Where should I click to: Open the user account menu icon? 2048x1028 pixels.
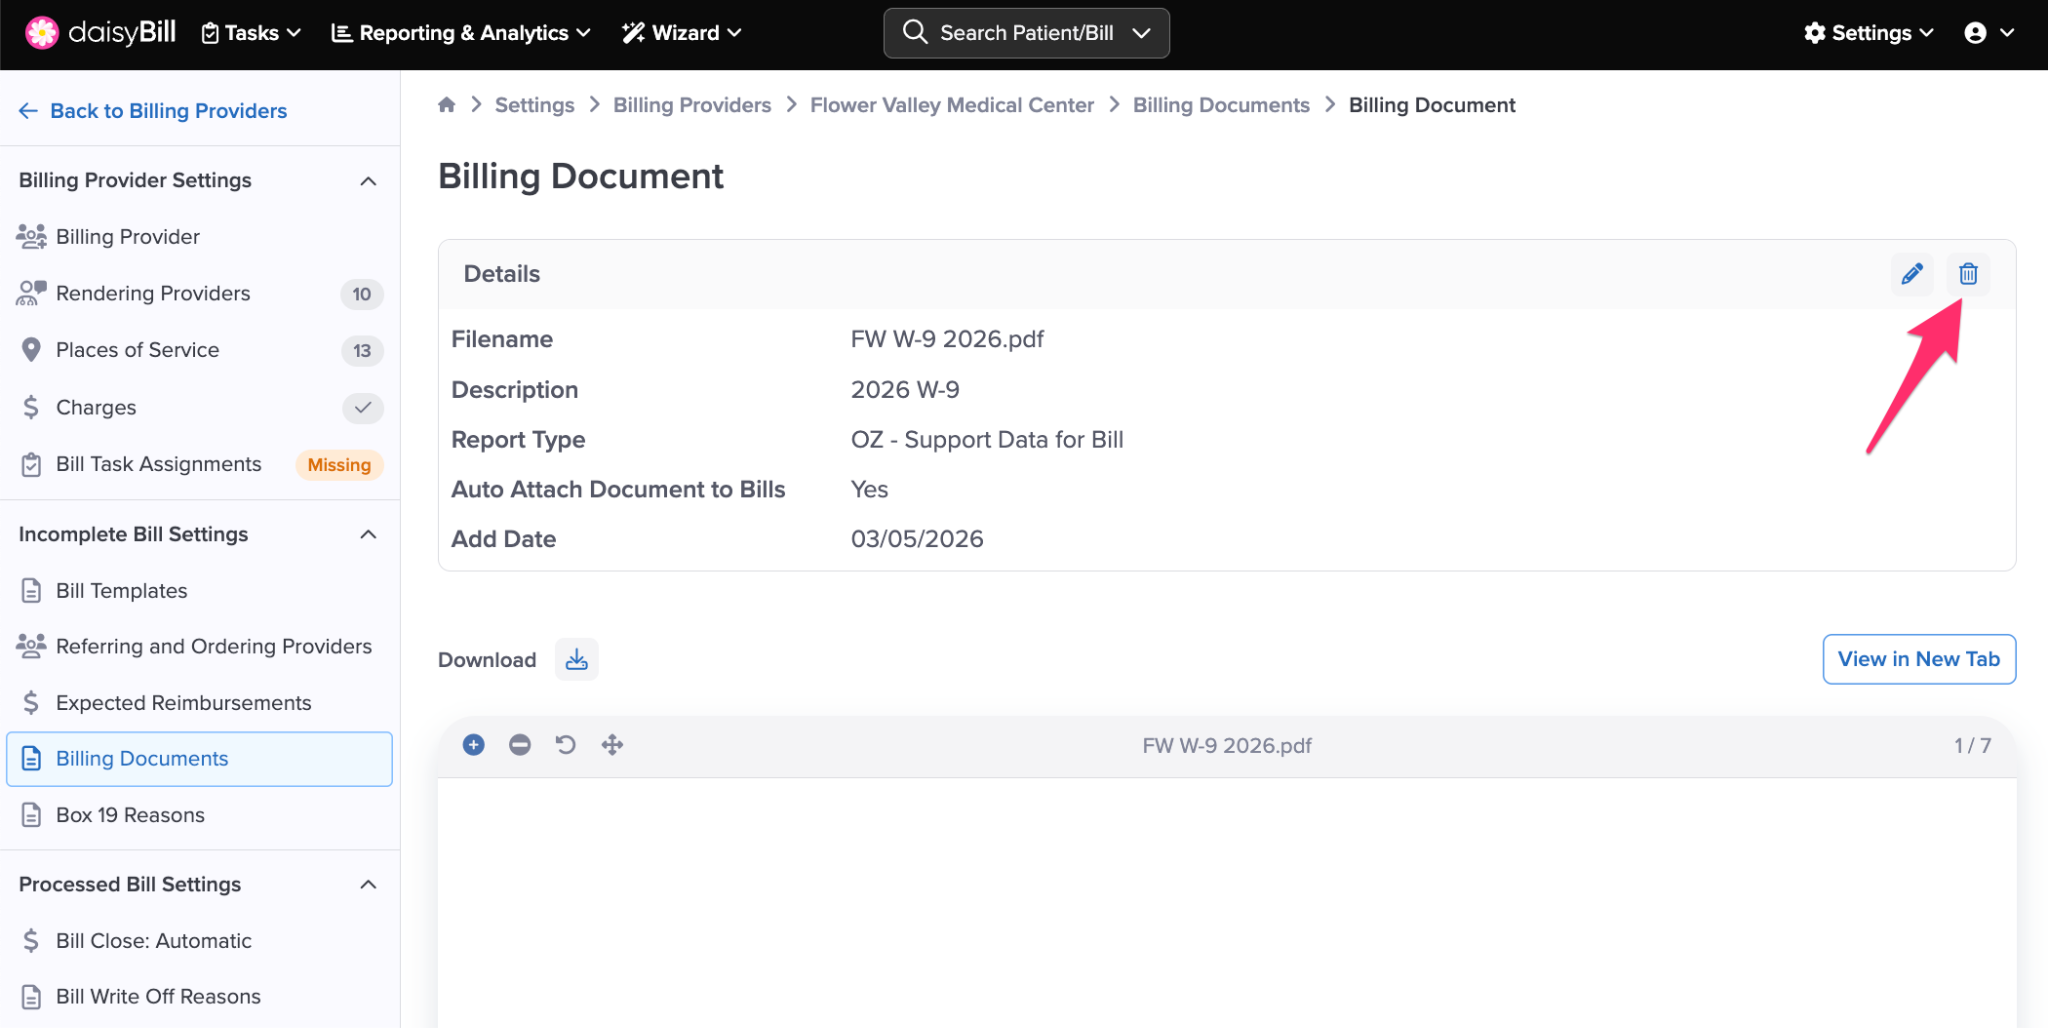point(1988,33)
